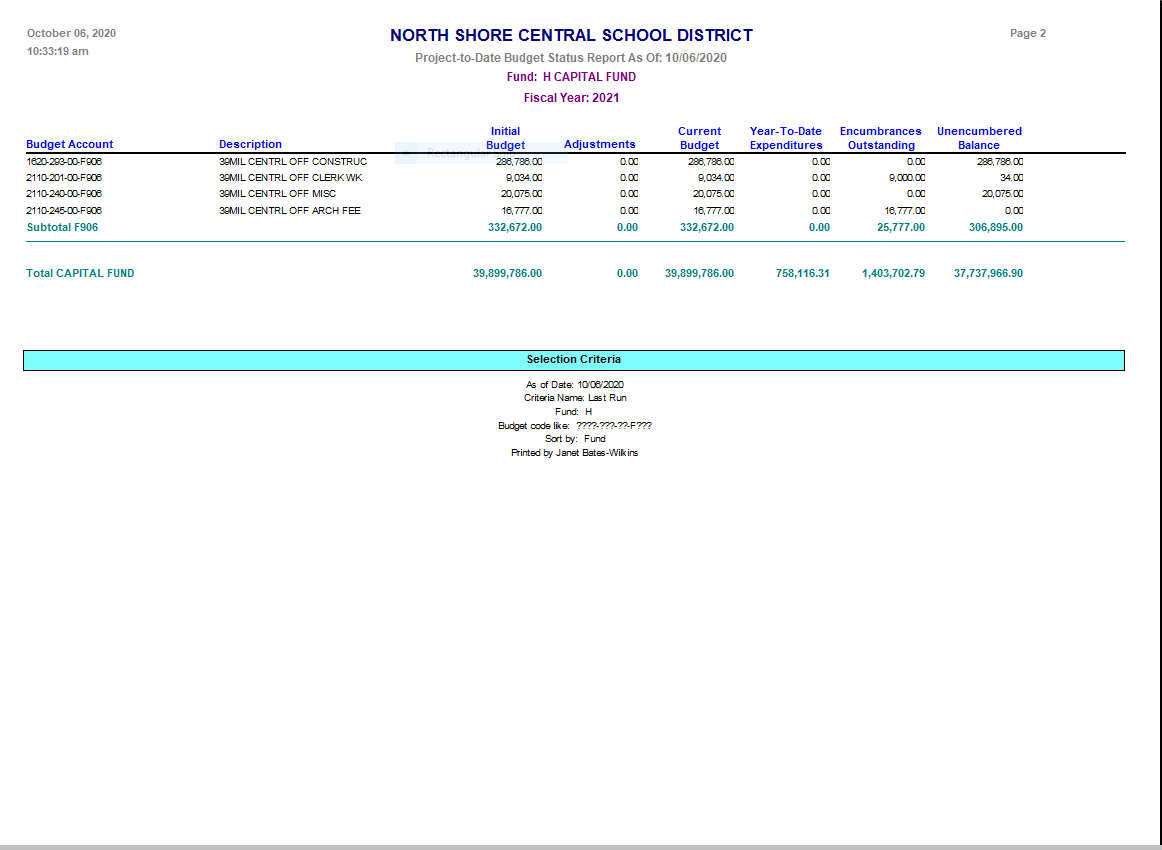Click Total Current Budget '39,899,786.00'
This screenshot has height=850, width=1162.
(x=700, y=273)
